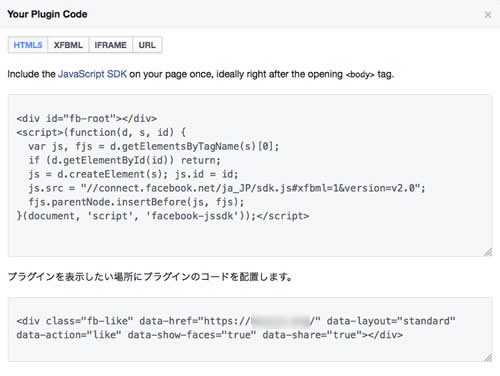Click the data-action="like" code line
This screenshot has height=376, width=500.
tap(210, 335)
